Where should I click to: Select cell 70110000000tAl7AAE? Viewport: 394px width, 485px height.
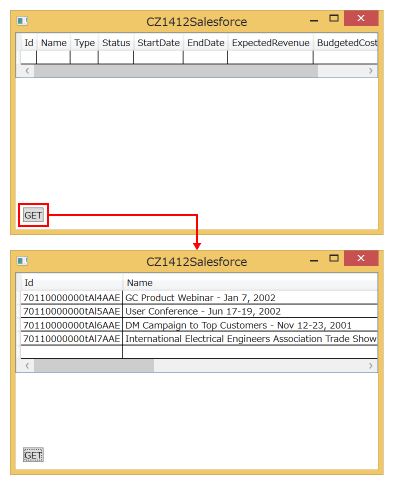click(72, 339)
